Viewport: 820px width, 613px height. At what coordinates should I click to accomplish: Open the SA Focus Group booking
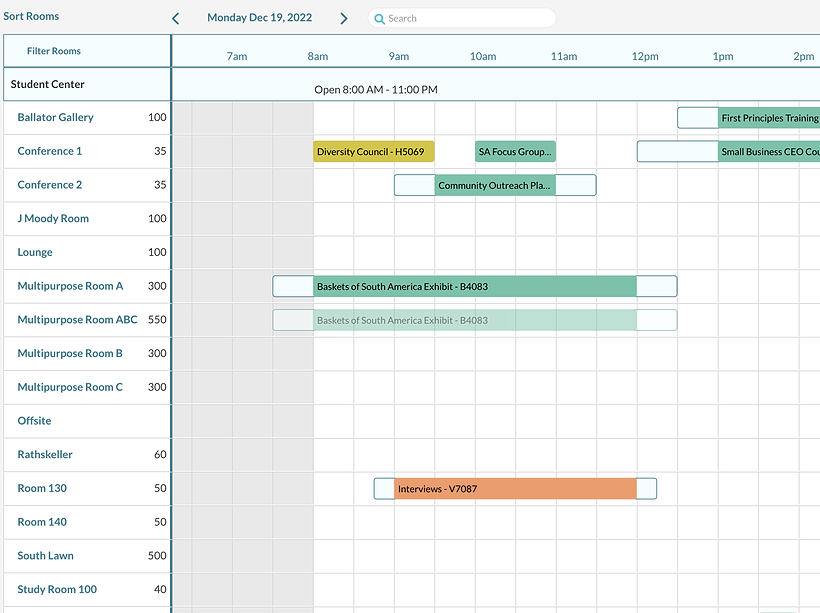(x=514, y=151)
